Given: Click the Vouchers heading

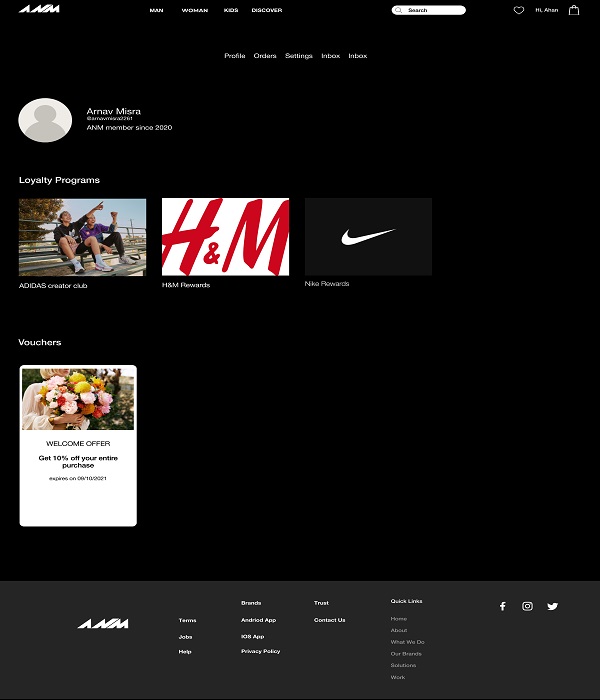Looking at the screenshot, I should (x=40, y=342).
